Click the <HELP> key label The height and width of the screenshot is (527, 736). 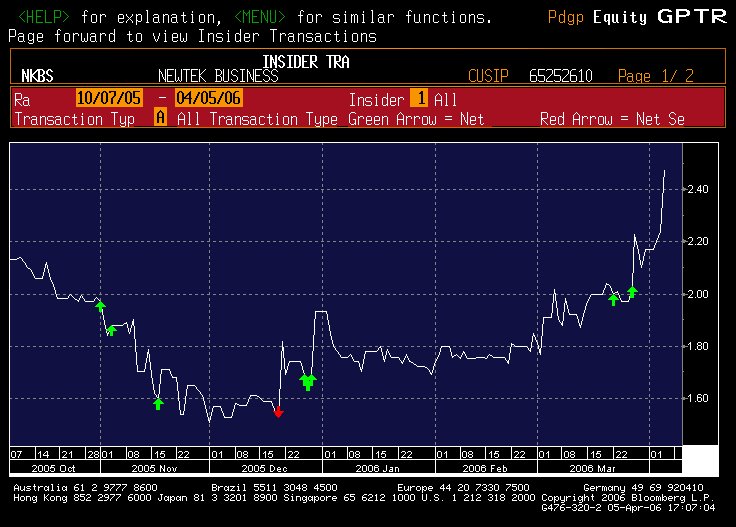pyautogui.click(x=44, y=17)
